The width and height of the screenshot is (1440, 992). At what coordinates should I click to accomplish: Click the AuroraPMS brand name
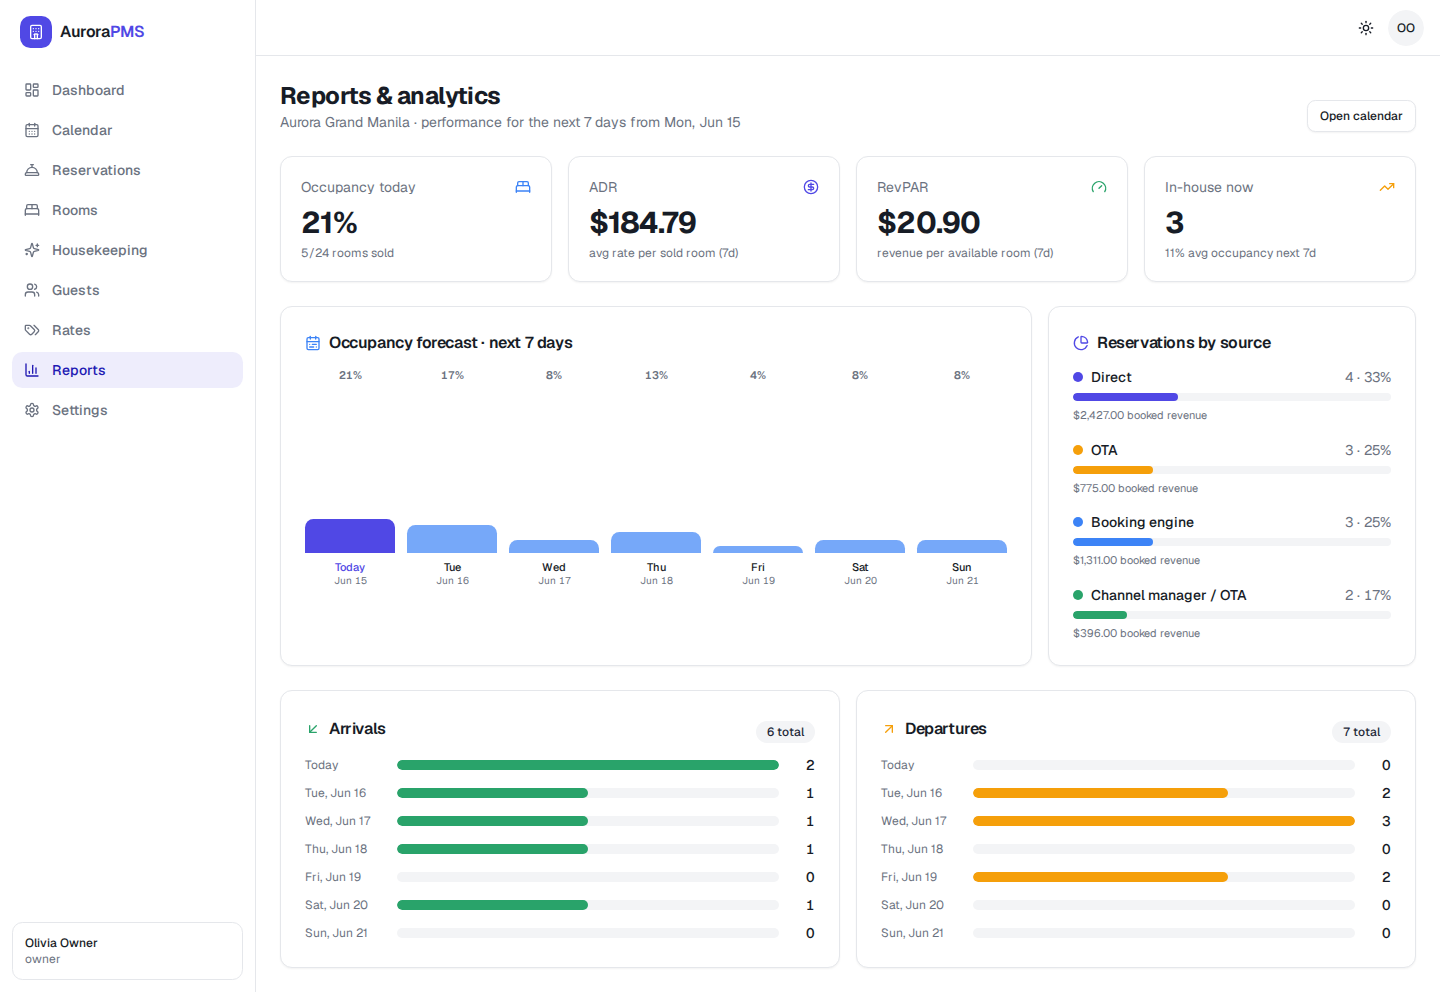coord(102,32)
